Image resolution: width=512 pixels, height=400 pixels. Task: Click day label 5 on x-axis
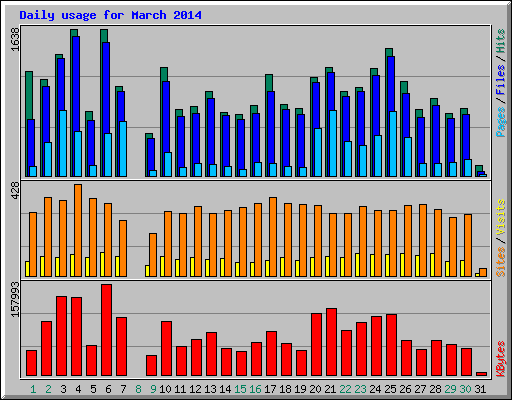click(93, 389)
